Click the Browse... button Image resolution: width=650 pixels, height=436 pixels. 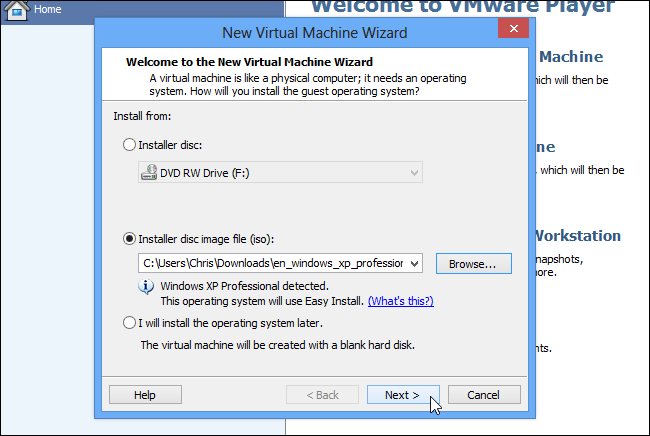point(474,264)
